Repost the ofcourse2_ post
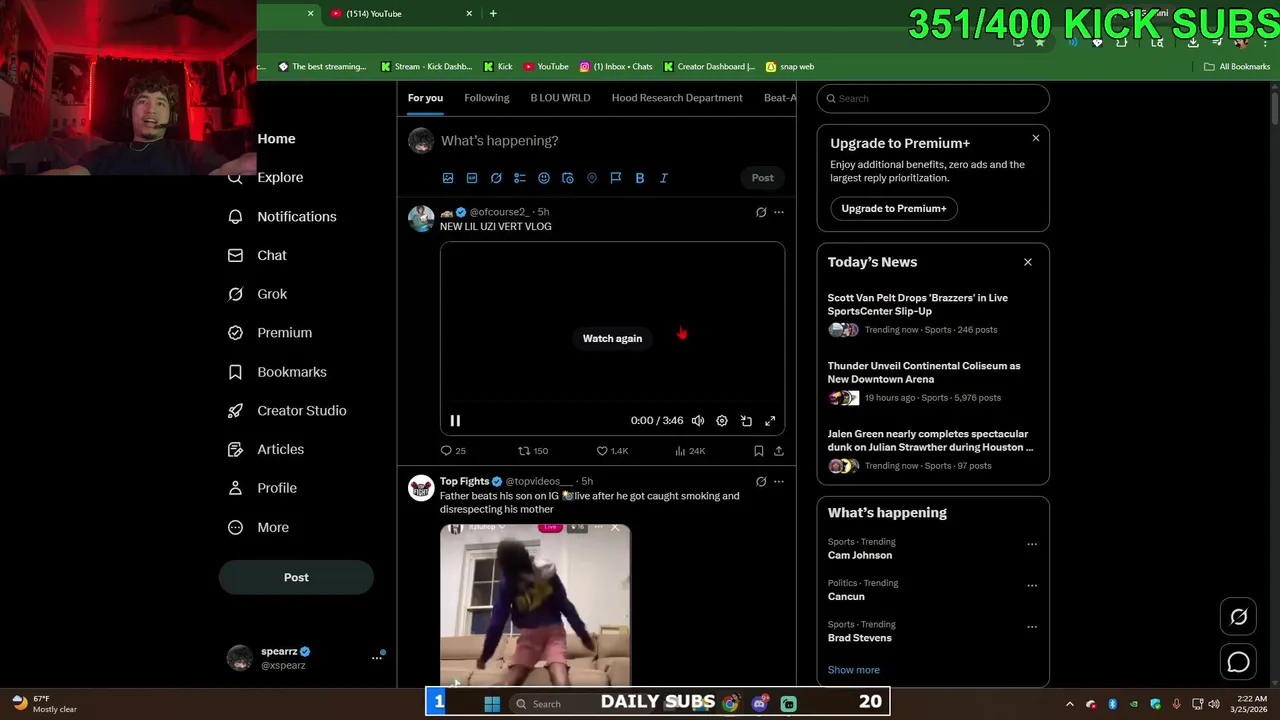 (533, 451)
